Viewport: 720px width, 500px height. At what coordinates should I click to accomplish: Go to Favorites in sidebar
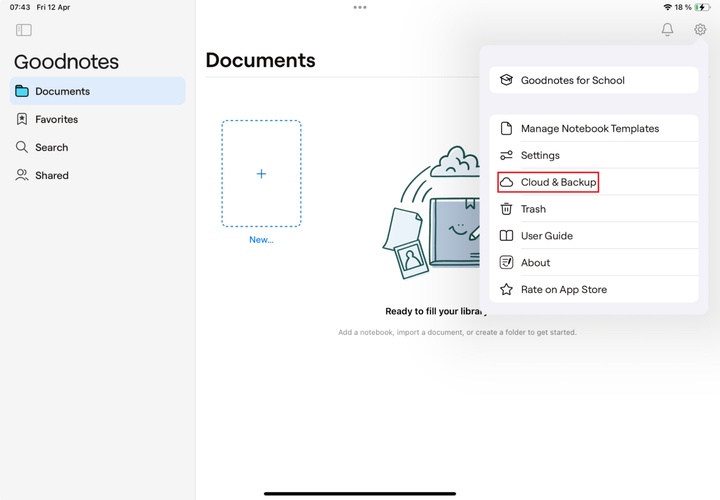[x=97, y=119]
